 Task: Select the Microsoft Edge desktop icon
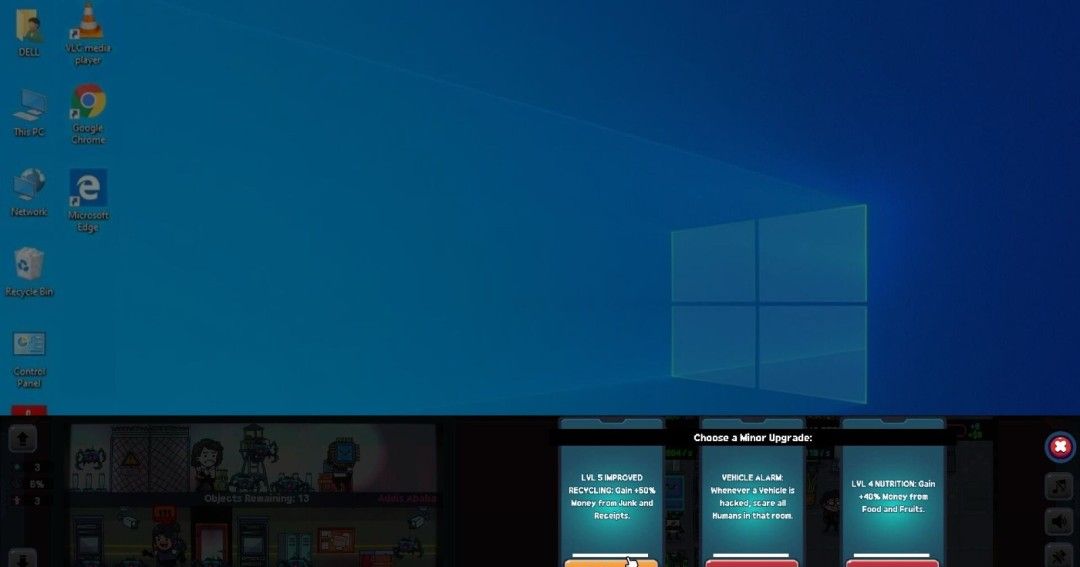(88, 188)
